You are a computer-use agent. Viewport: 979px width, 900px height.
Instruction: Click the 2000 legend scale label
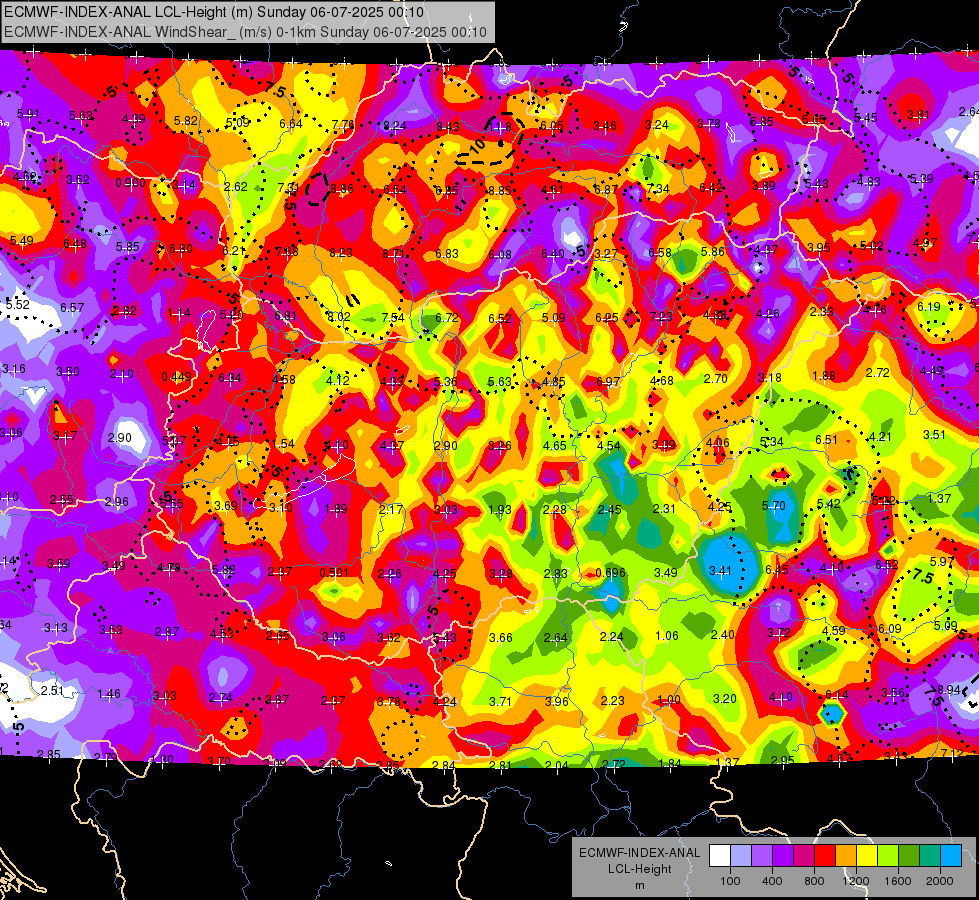coord(940,881)
